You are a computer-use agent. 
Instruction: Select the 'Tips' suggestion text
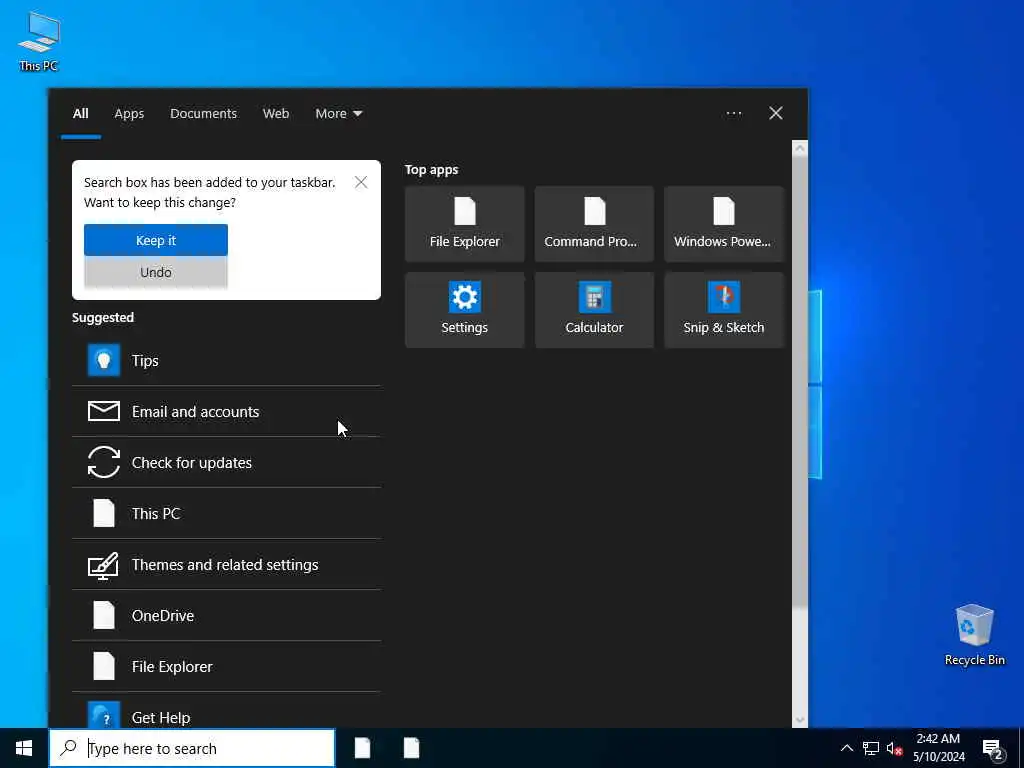(145, 360)
